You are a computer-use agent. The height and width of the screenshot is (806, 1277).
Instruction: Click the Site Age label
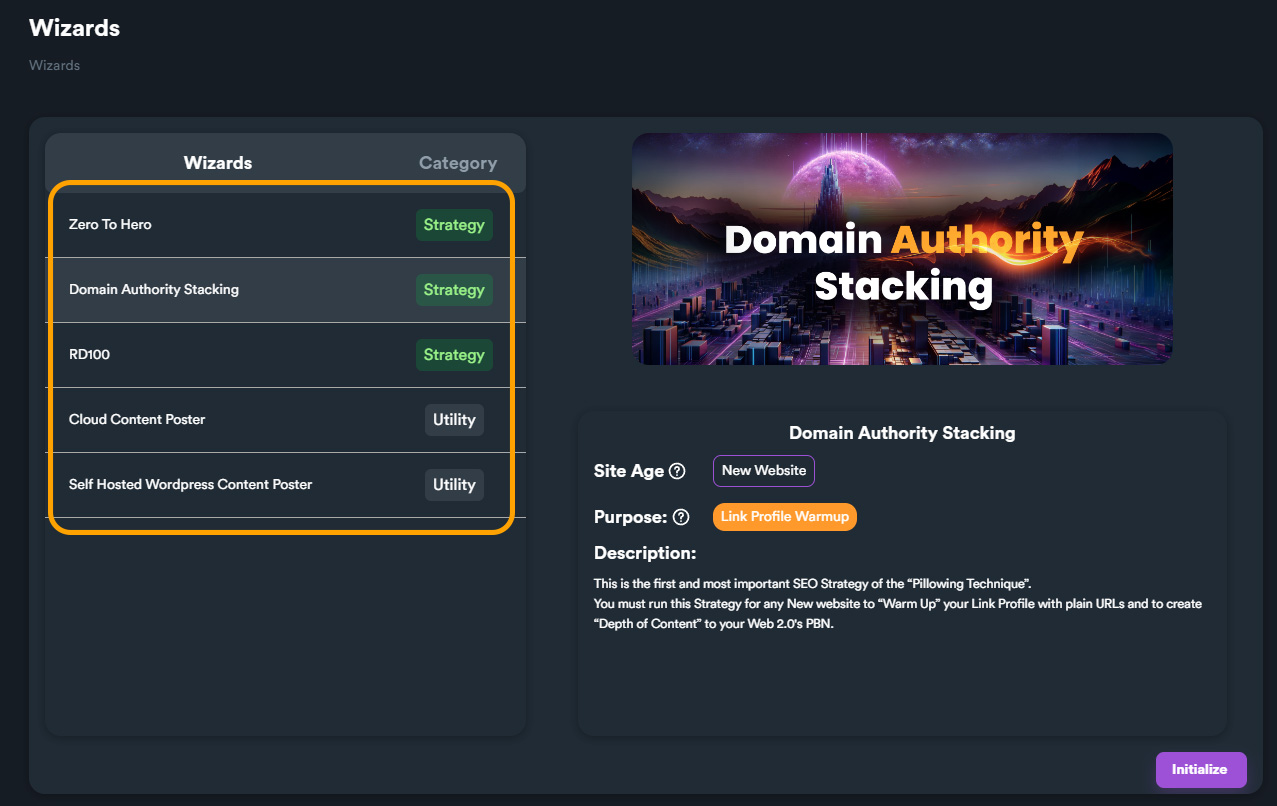pyautogui.click(x=629, y=471)
